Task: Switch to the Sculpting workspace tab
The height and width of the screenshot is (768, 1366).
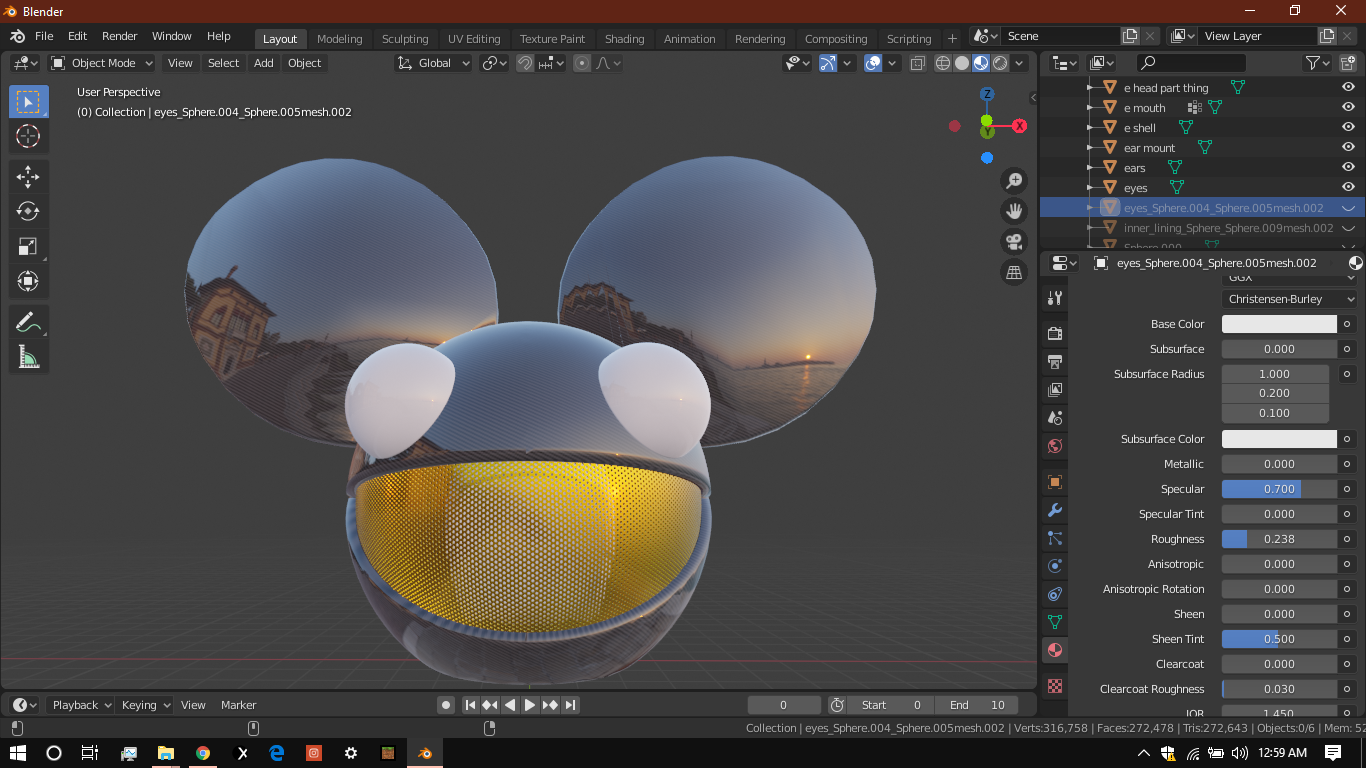Action: (405, 39)
